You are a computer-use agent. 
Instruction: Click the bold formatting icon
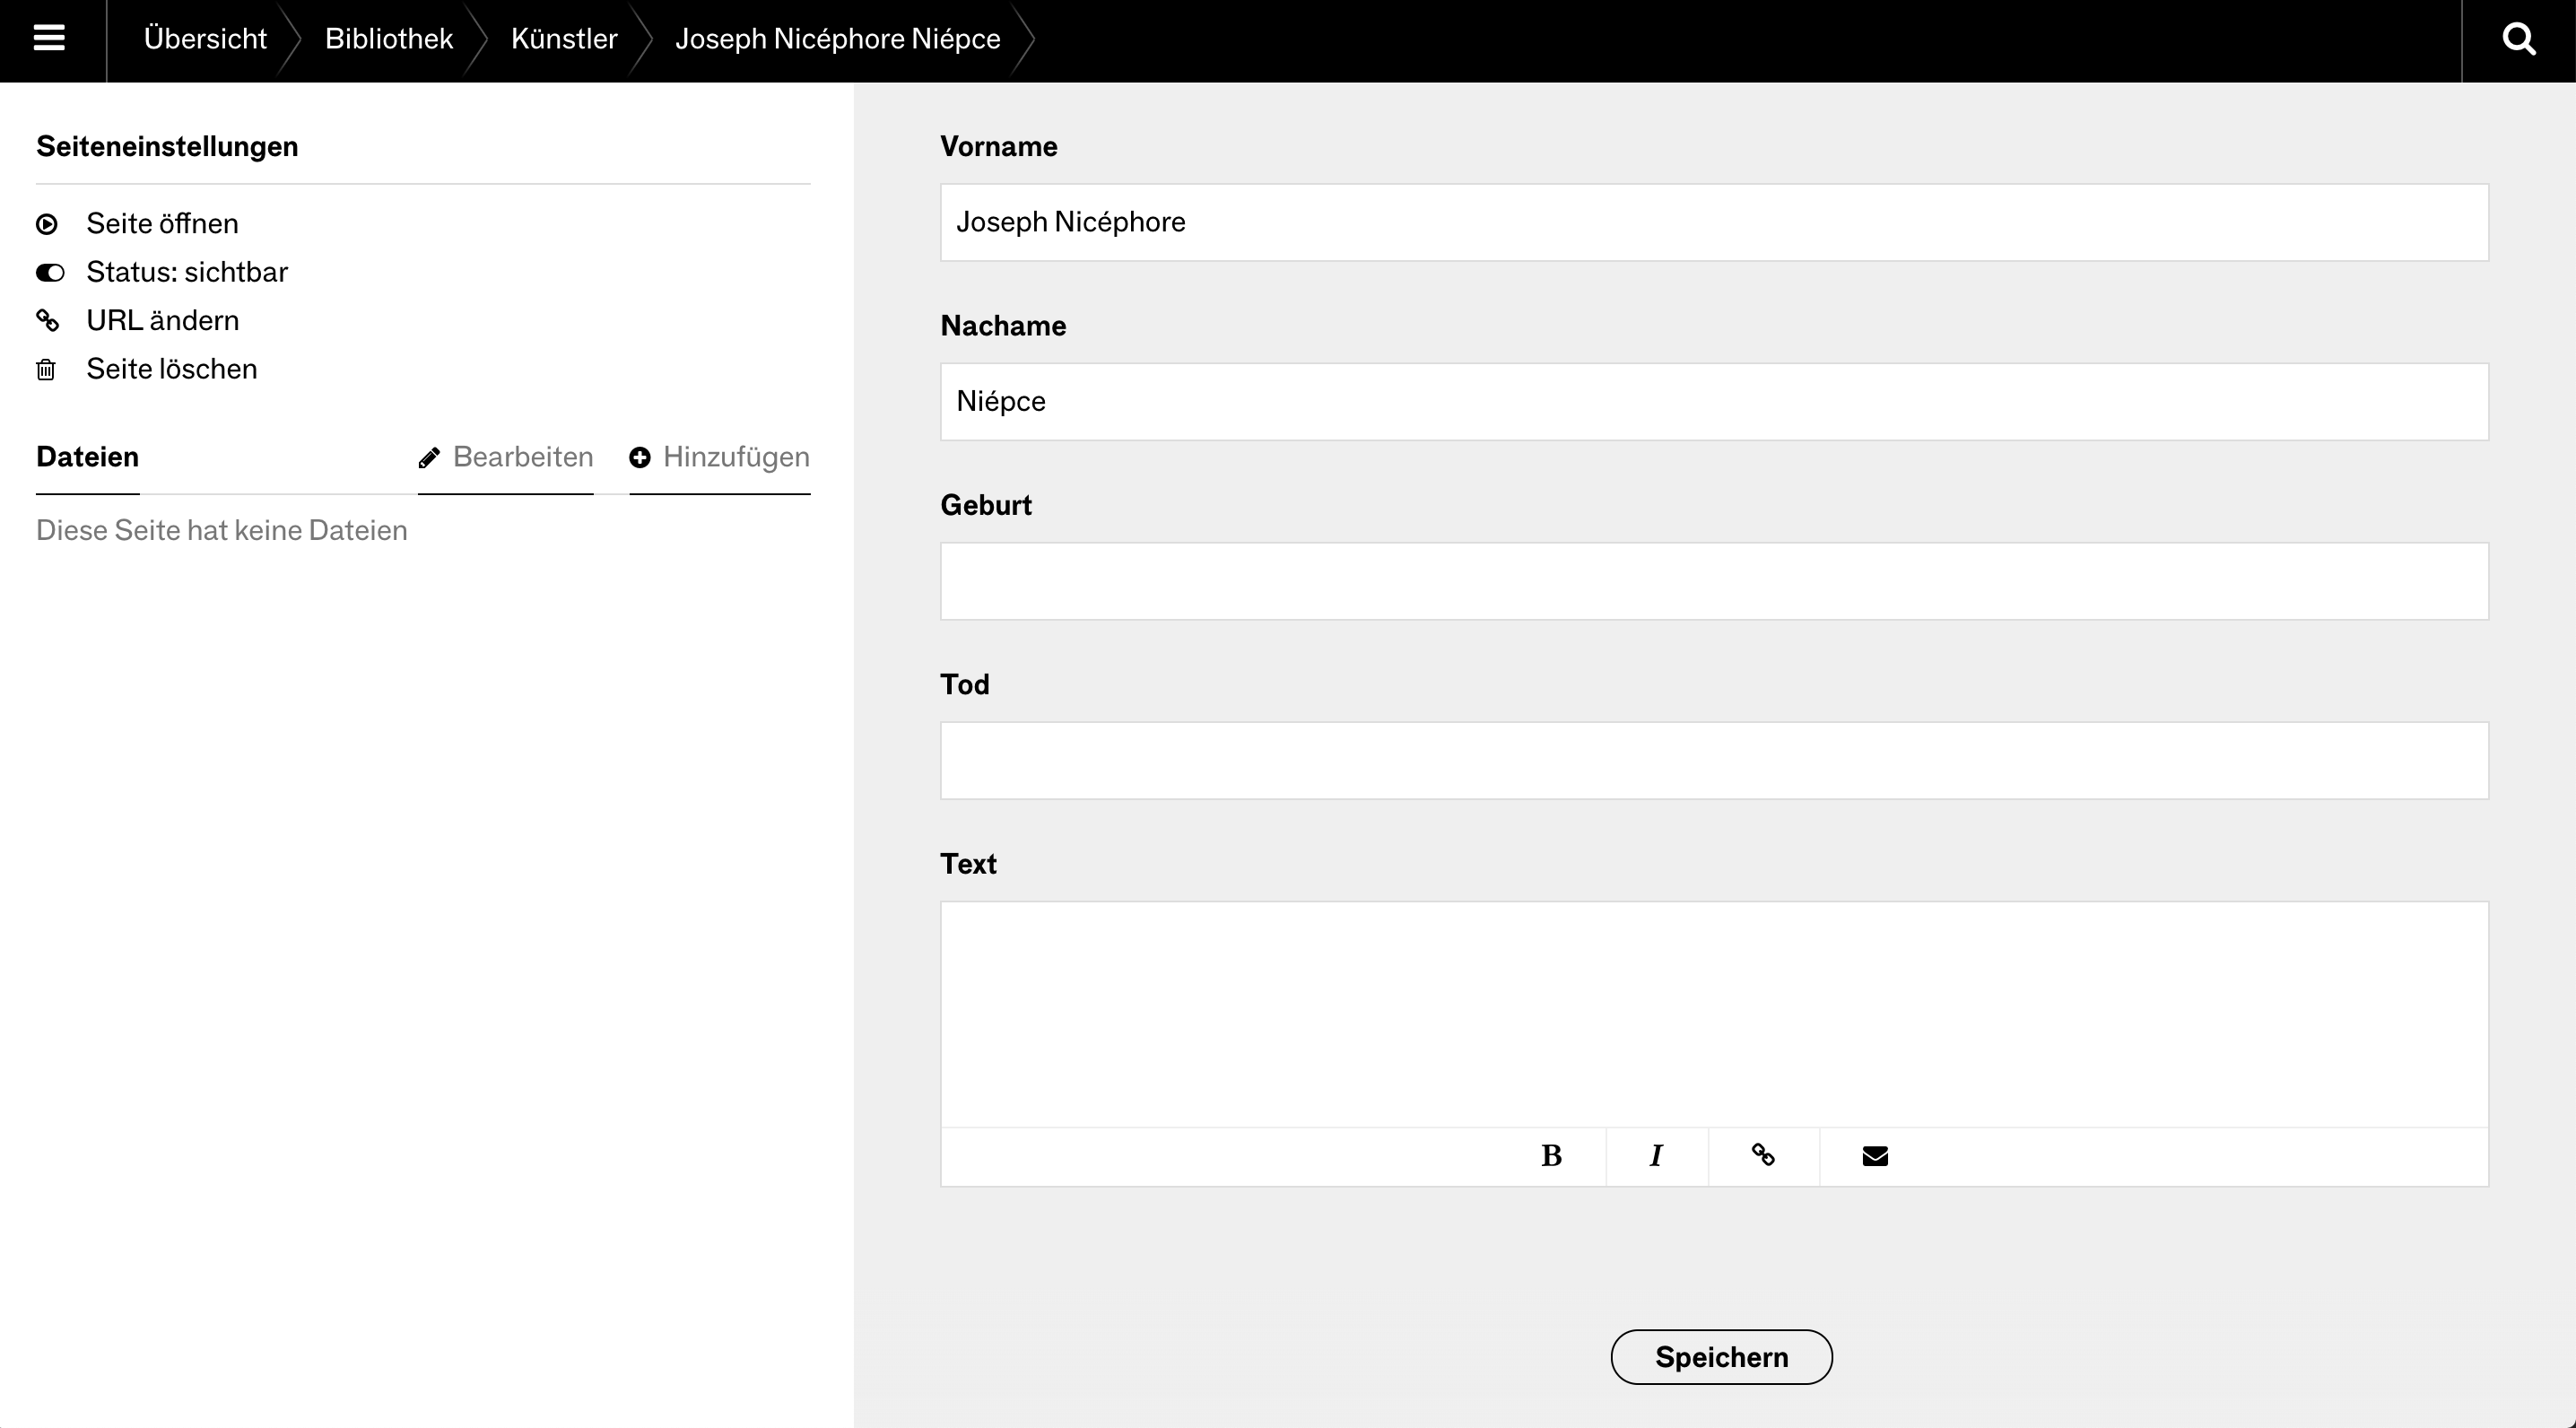pos(1551,1156)
